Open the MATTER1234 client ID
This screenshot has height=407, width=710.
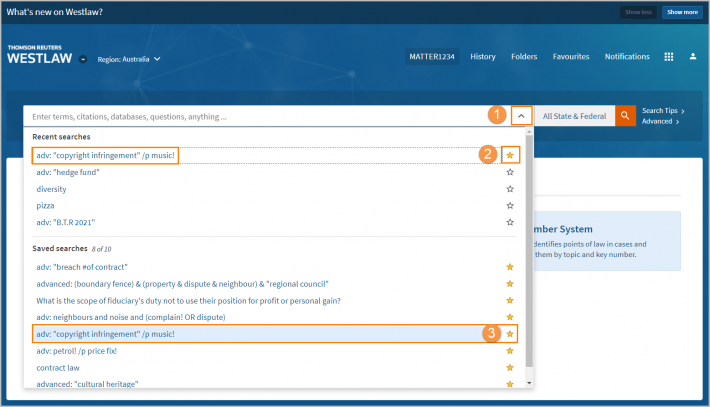click(x=432, y=57)
